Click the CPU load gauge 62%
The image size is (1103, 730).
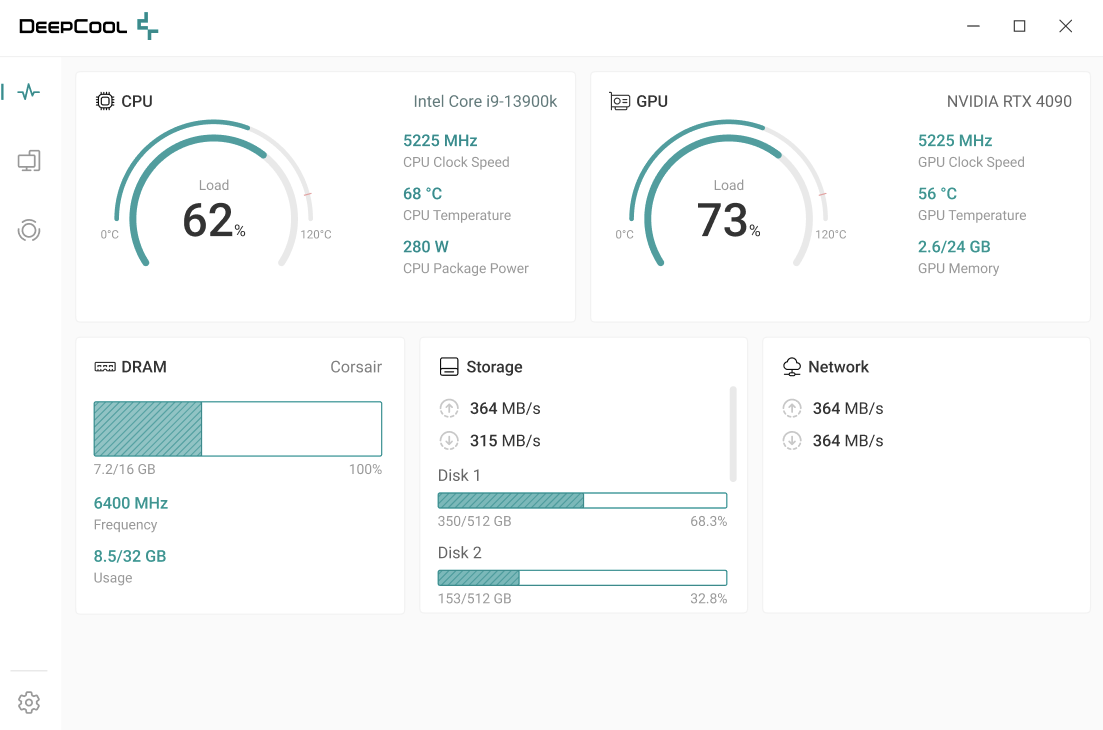(x=214, y=193)
